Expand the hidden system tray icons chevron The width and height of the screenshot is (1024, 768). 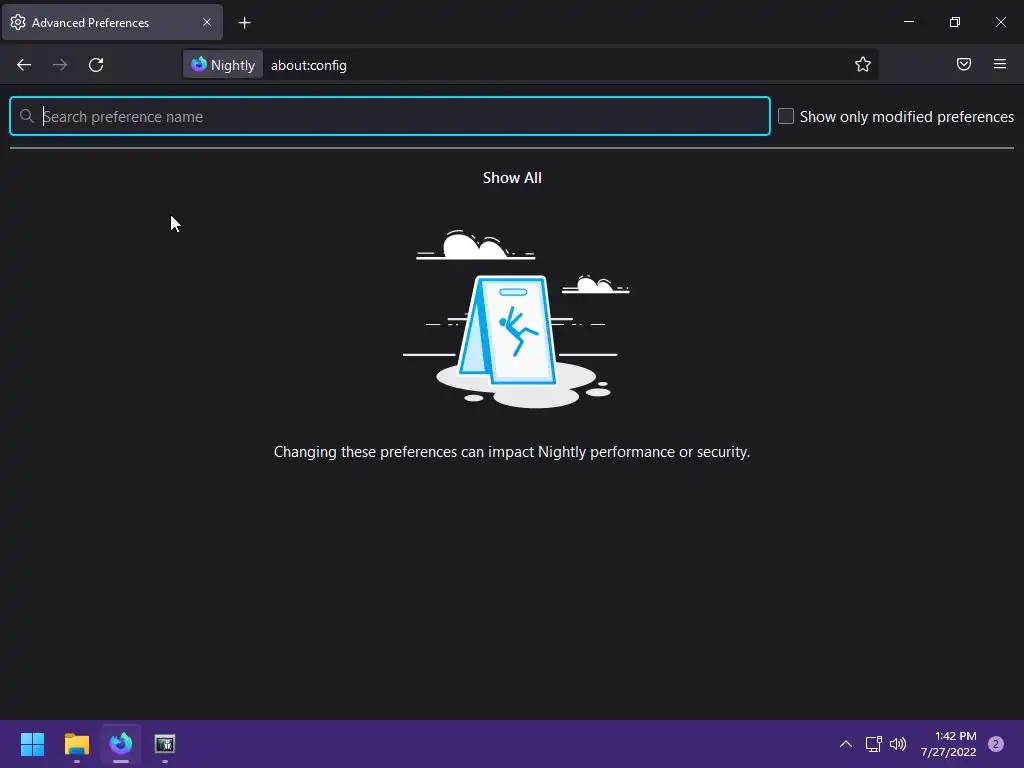pyautogui.click(x=846, y=744)
